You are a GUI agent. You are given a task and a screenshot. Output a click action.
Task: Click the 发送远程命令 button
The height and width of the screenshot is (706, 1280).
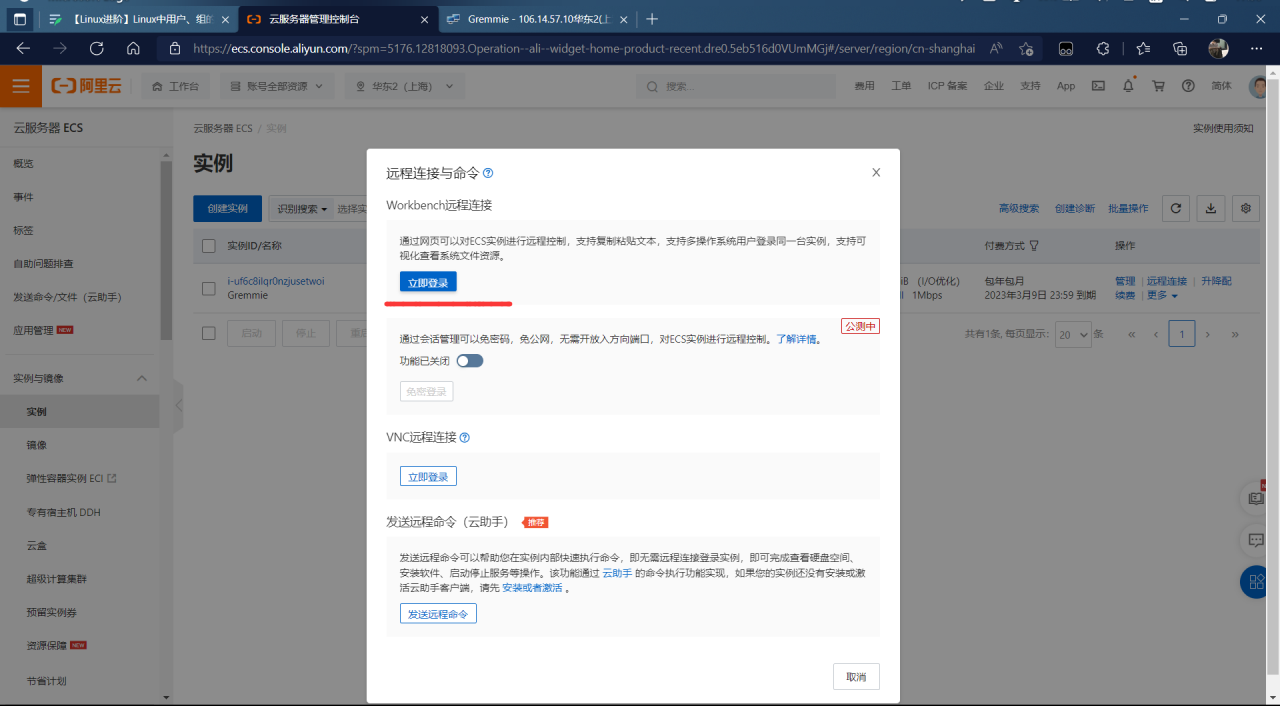pyautogui.click(x=438, y=614)
